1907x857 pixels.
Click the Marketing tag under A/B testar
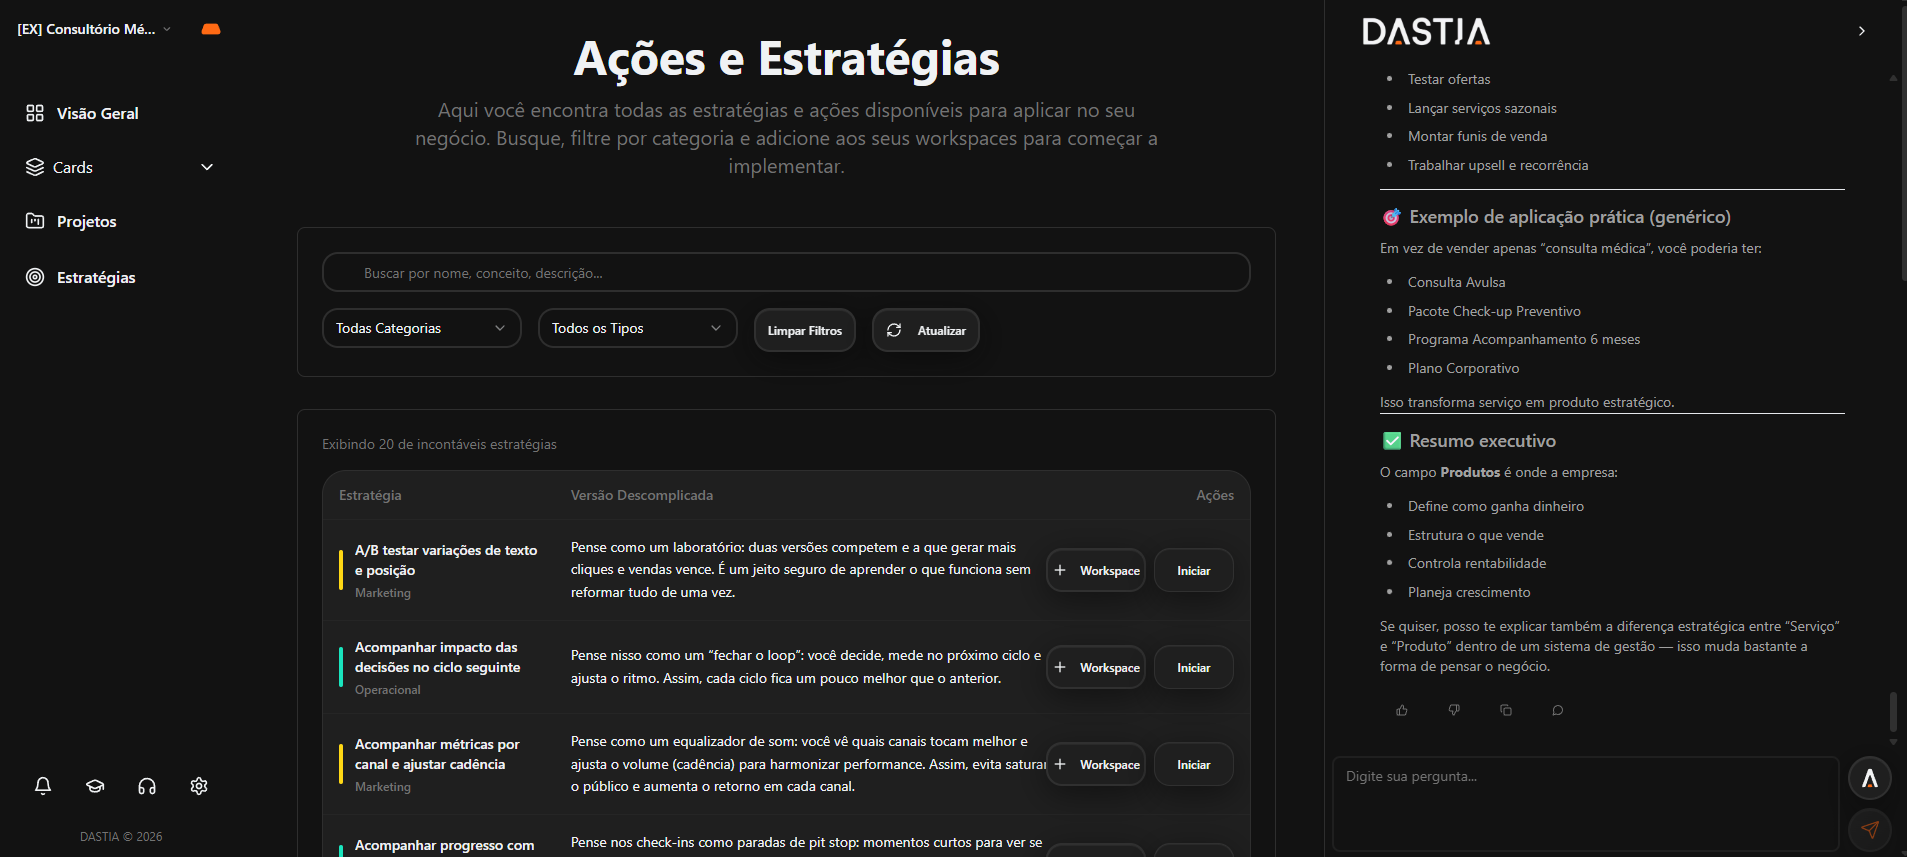(383, 593)
